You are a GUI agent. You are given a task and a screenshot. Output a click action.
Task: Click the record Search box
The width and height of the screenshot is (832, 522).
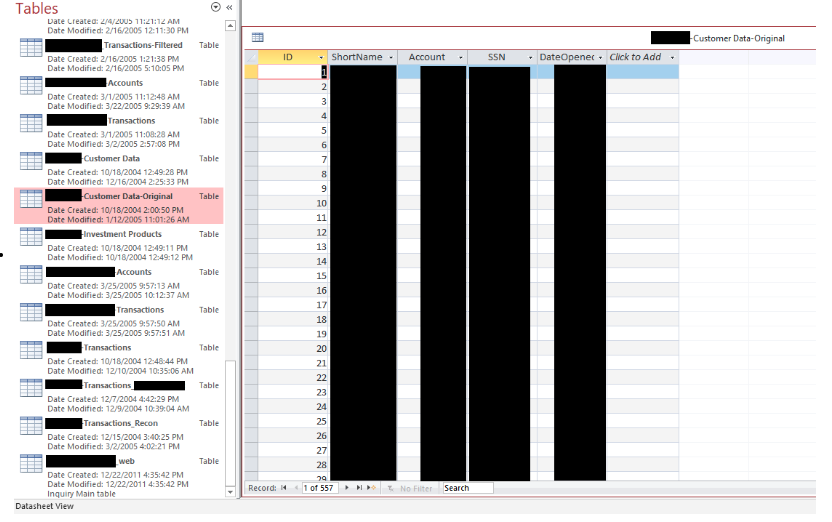pyautogui.click(x=467, y=488)
